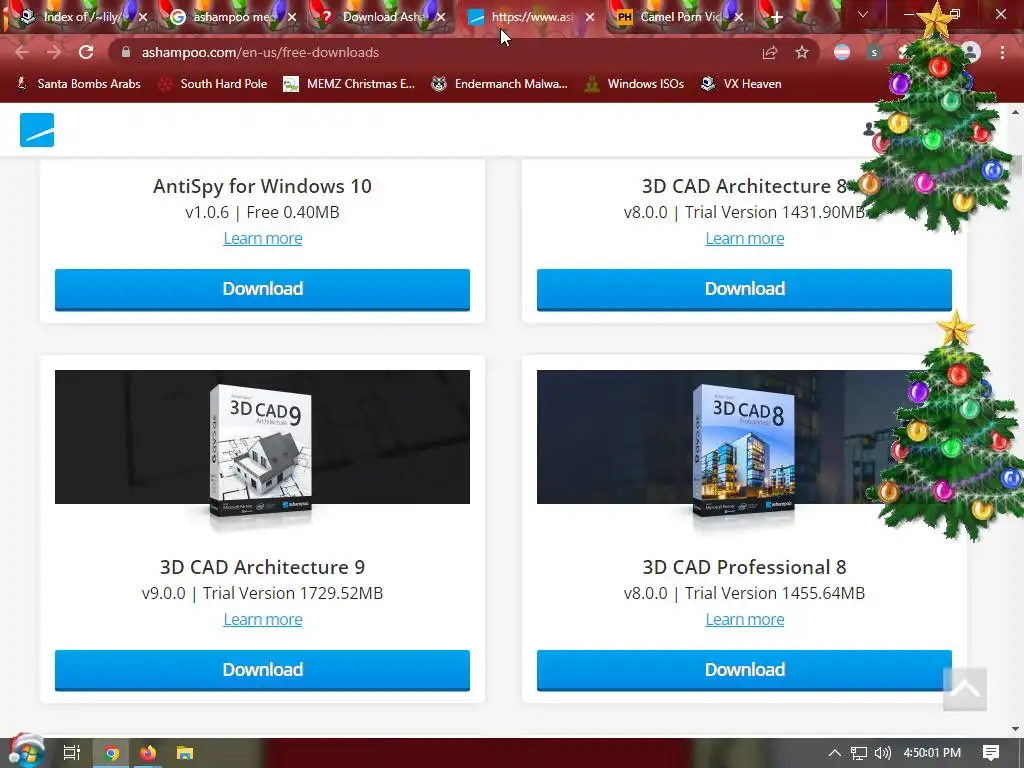The width and height of the screenshot is (1024, 768).
Task: Click the user account icon in page header
Action: tap(869, 129)
